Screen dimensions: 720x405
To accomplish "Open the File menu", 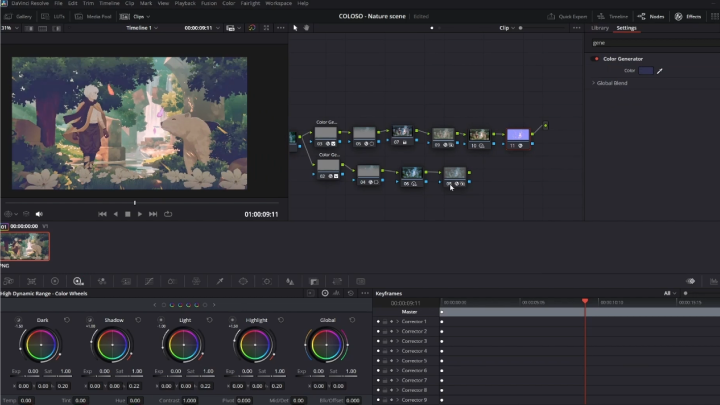I will pos(58,3).
